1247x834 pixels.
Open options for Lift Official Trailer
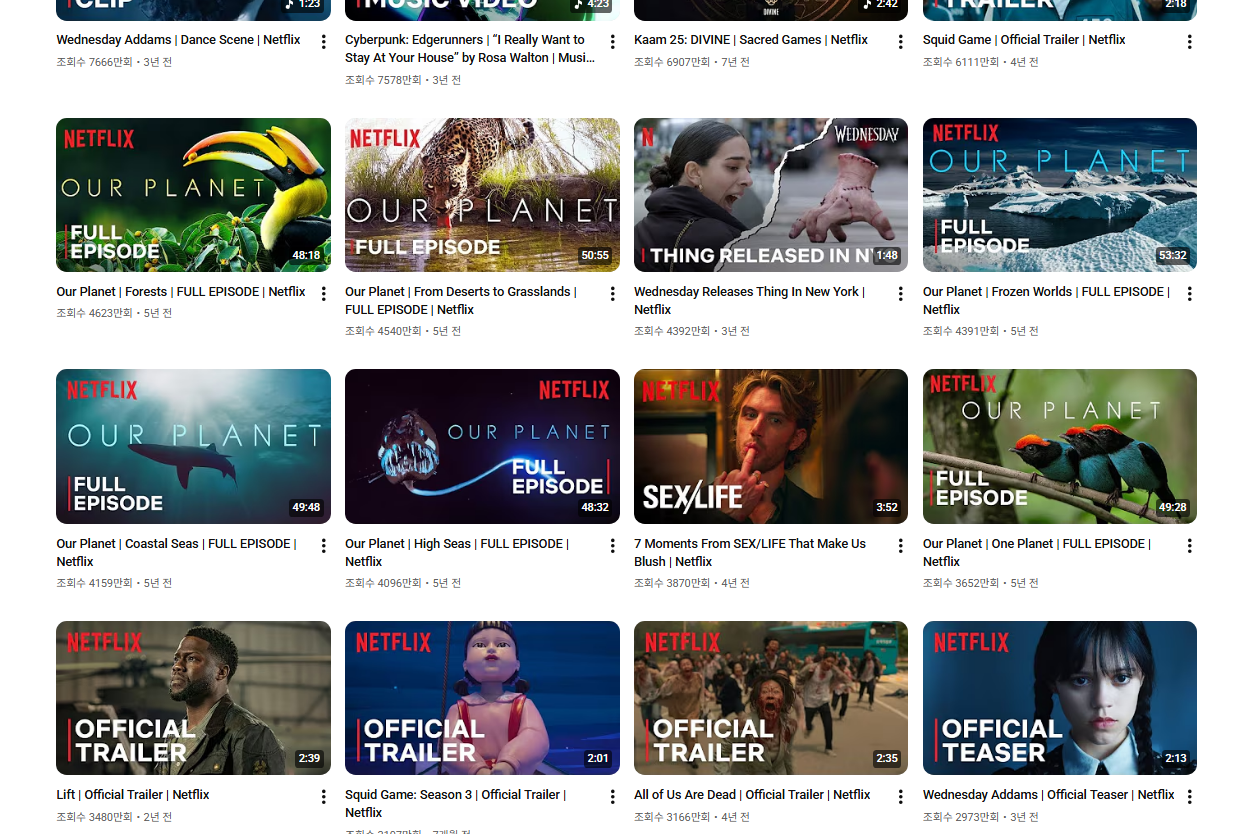pyautogui.click(x=323, y=797)
